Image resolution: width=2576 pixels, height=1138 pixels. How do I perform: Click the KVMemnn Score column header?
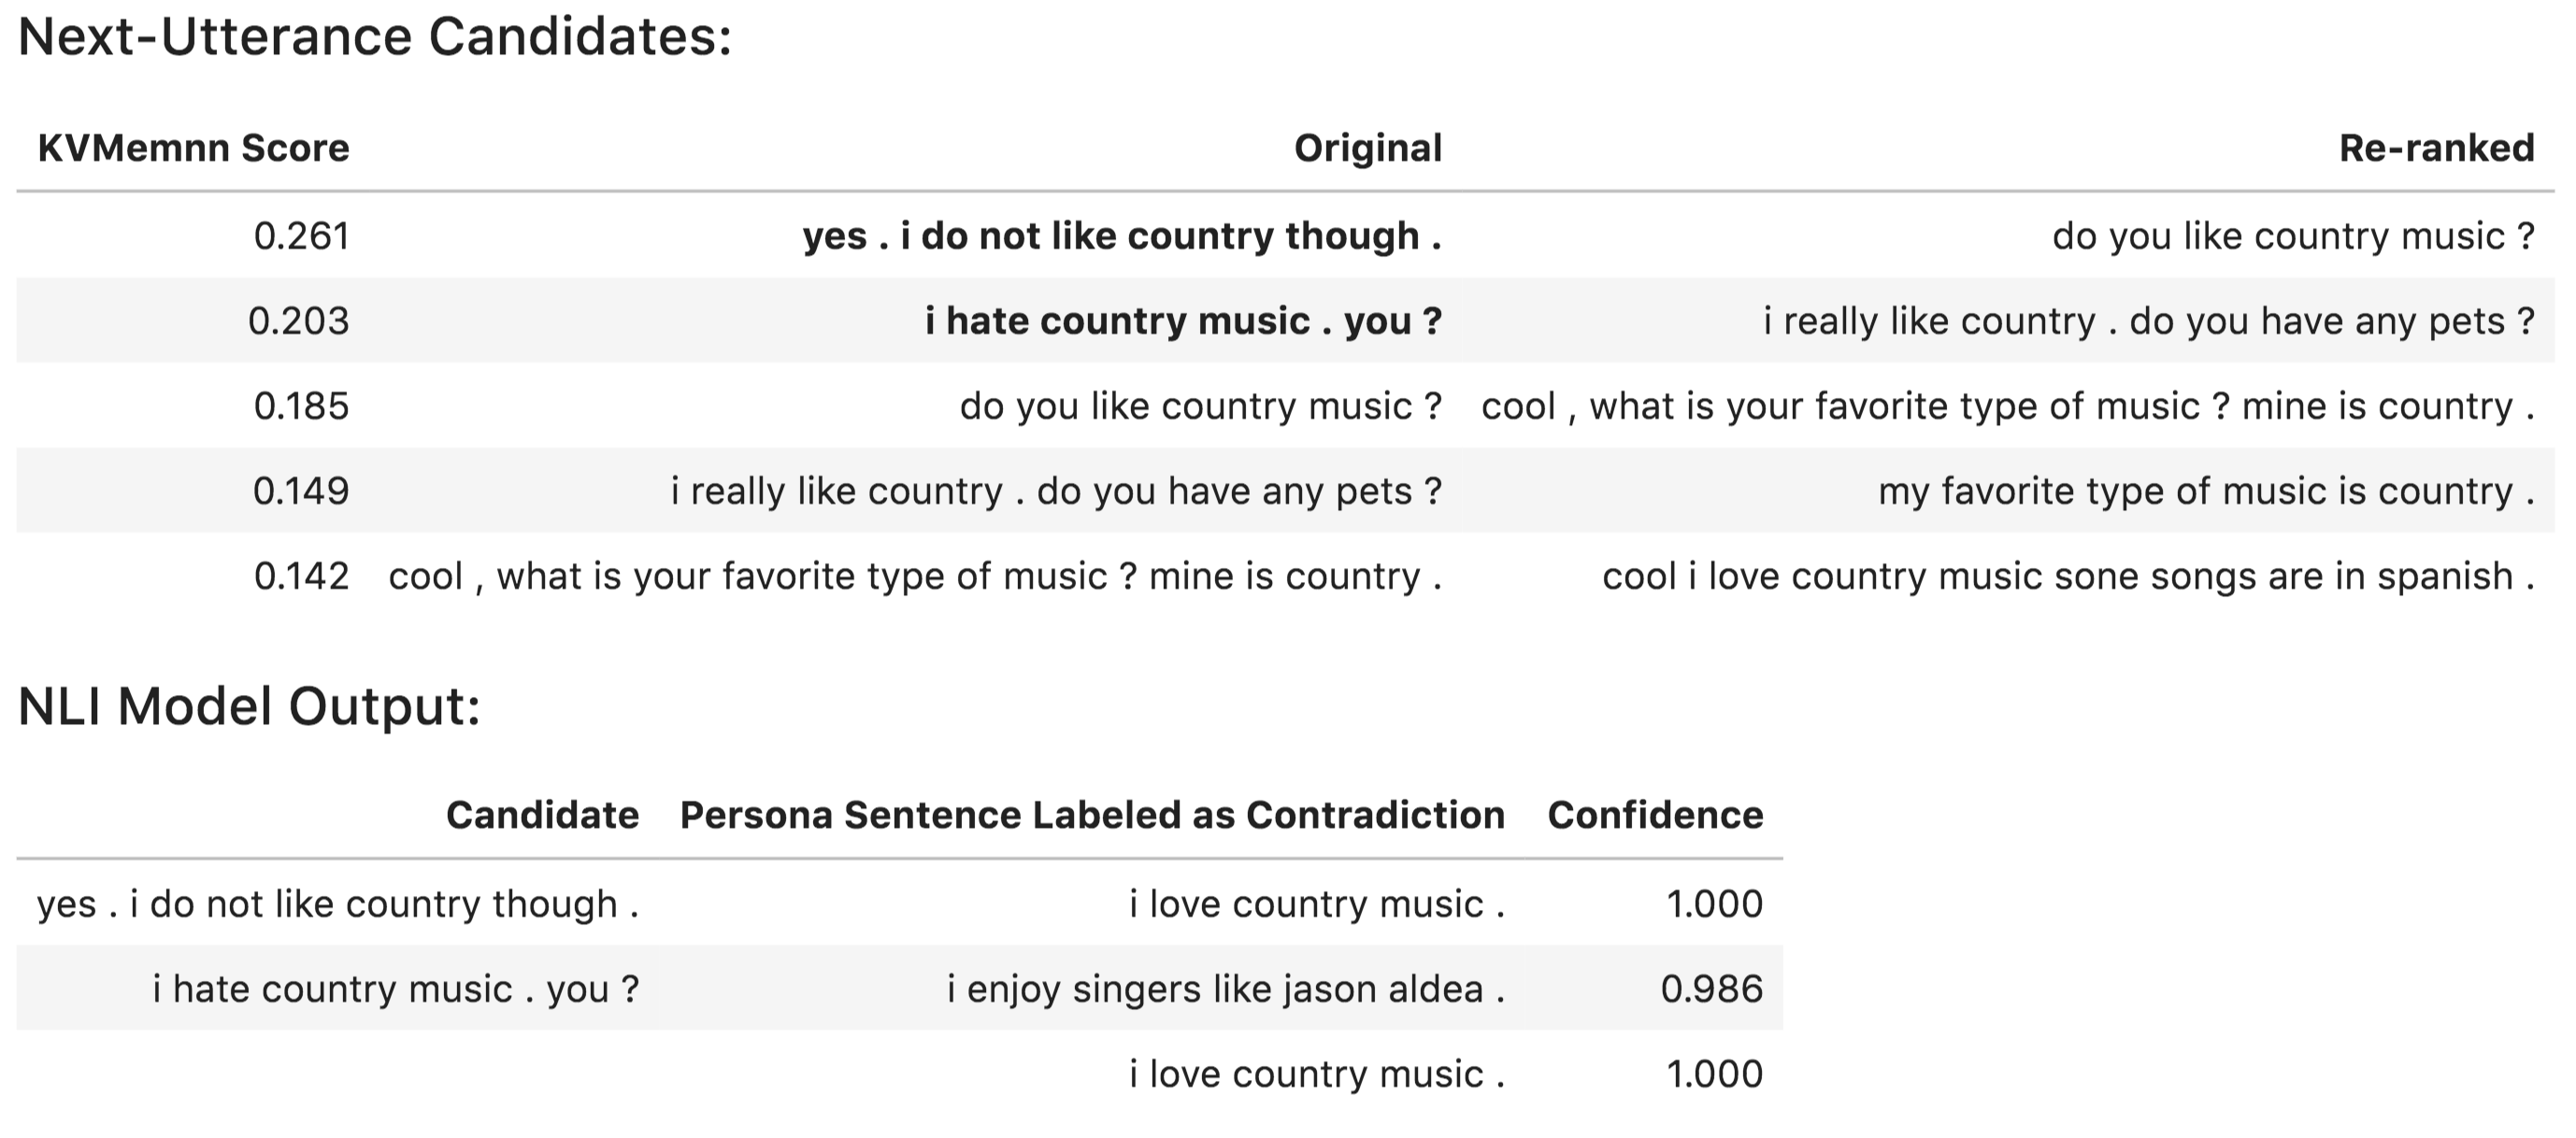point(193,148)
